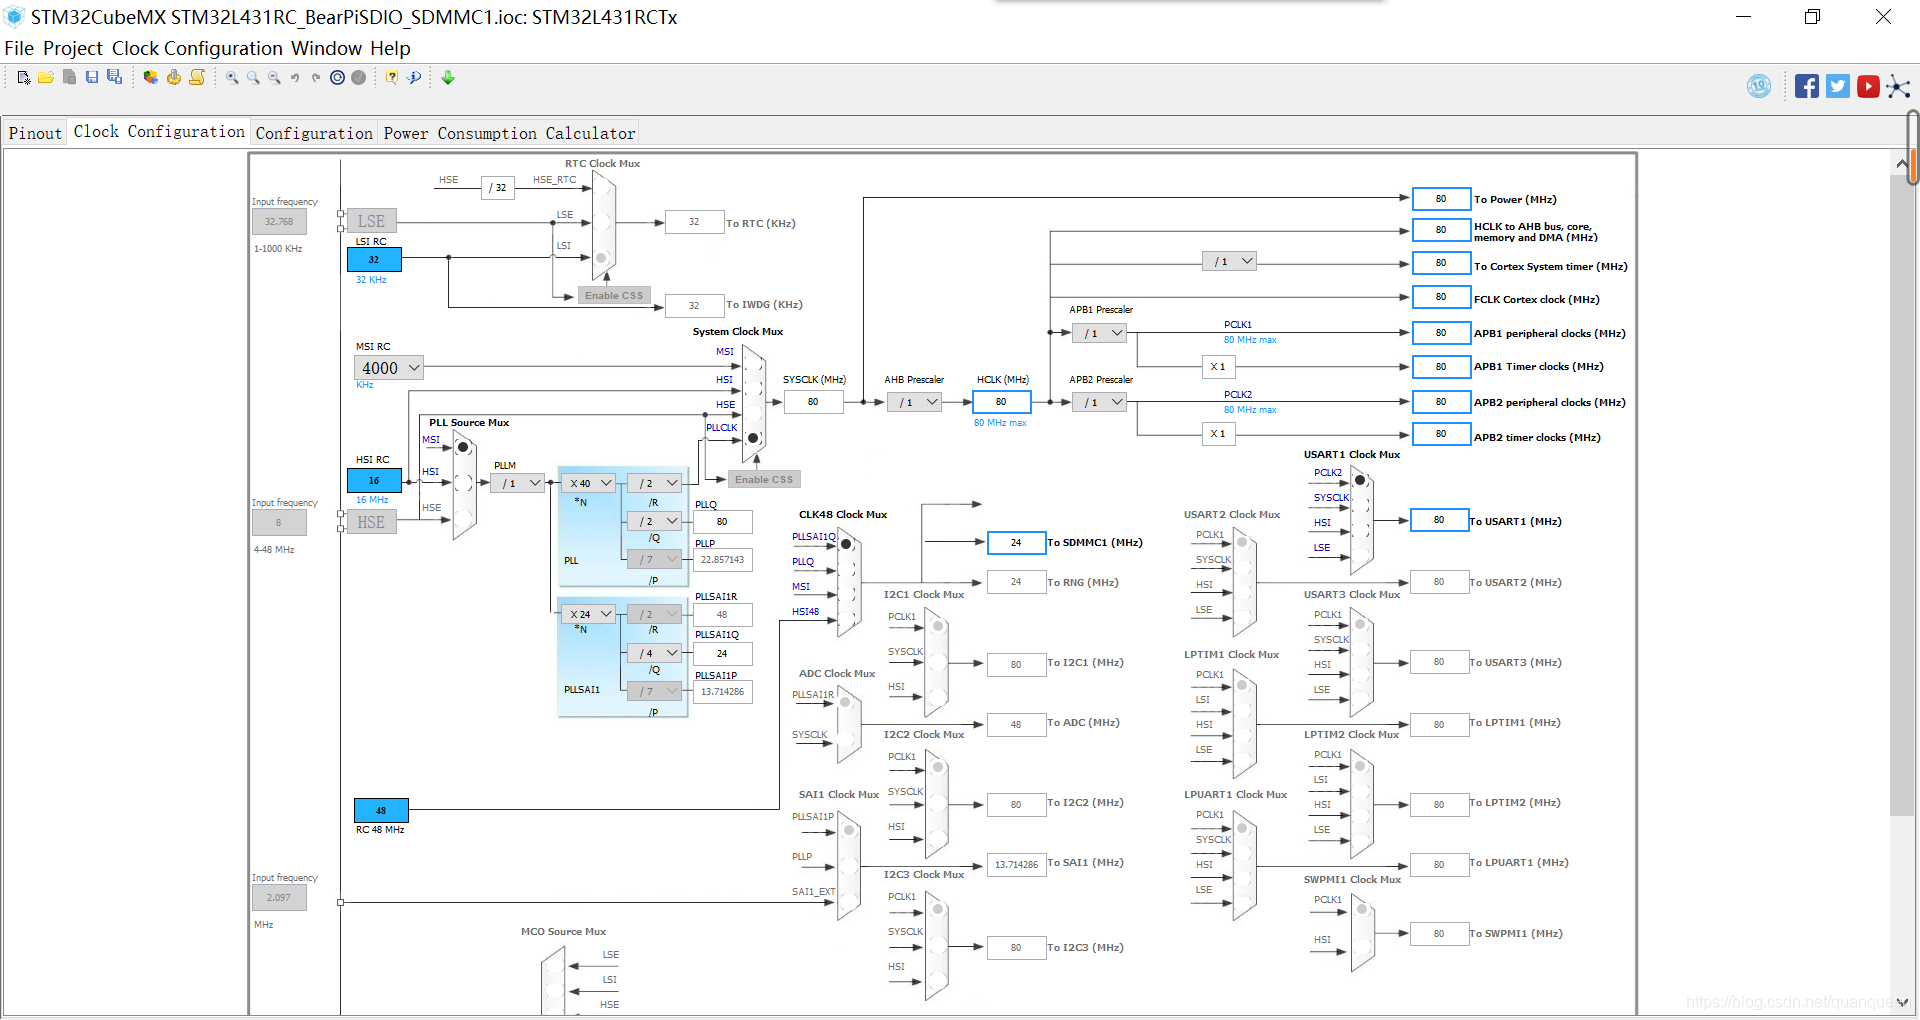Open the Project menu

click(x=73, y=48)
